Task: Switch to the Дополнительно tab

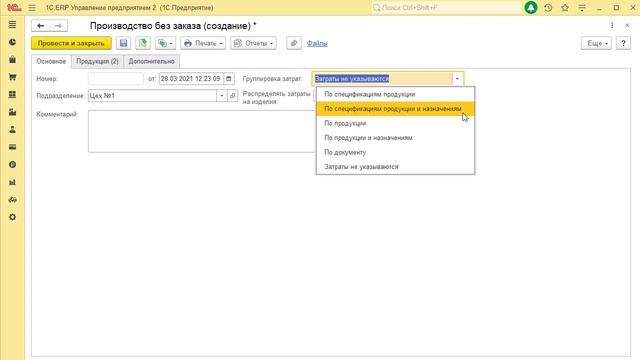Action: (x=151, y=61)
